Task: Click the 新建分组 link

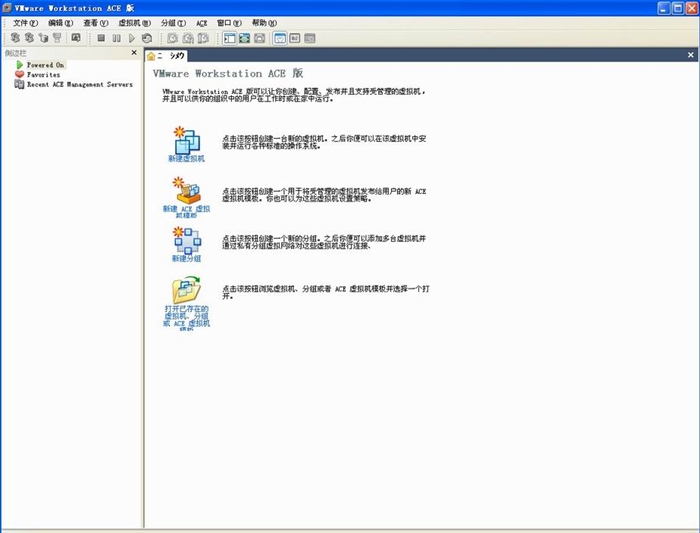Action: click(187, 258)
